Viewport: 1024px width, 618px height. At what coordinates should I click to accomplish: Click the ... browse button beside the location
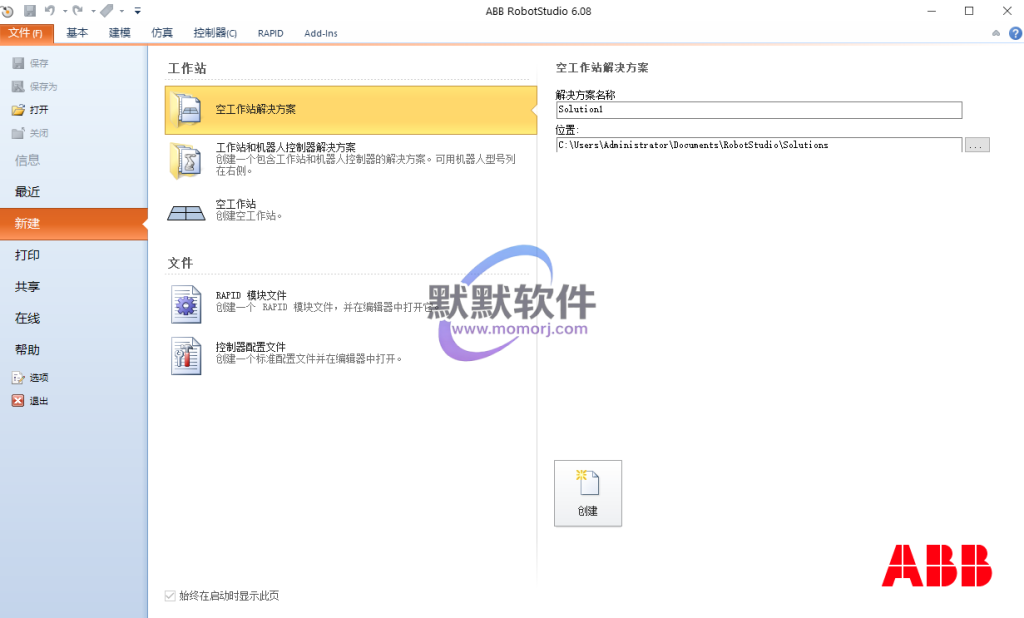pyautogui.click(x=977, y=145)
